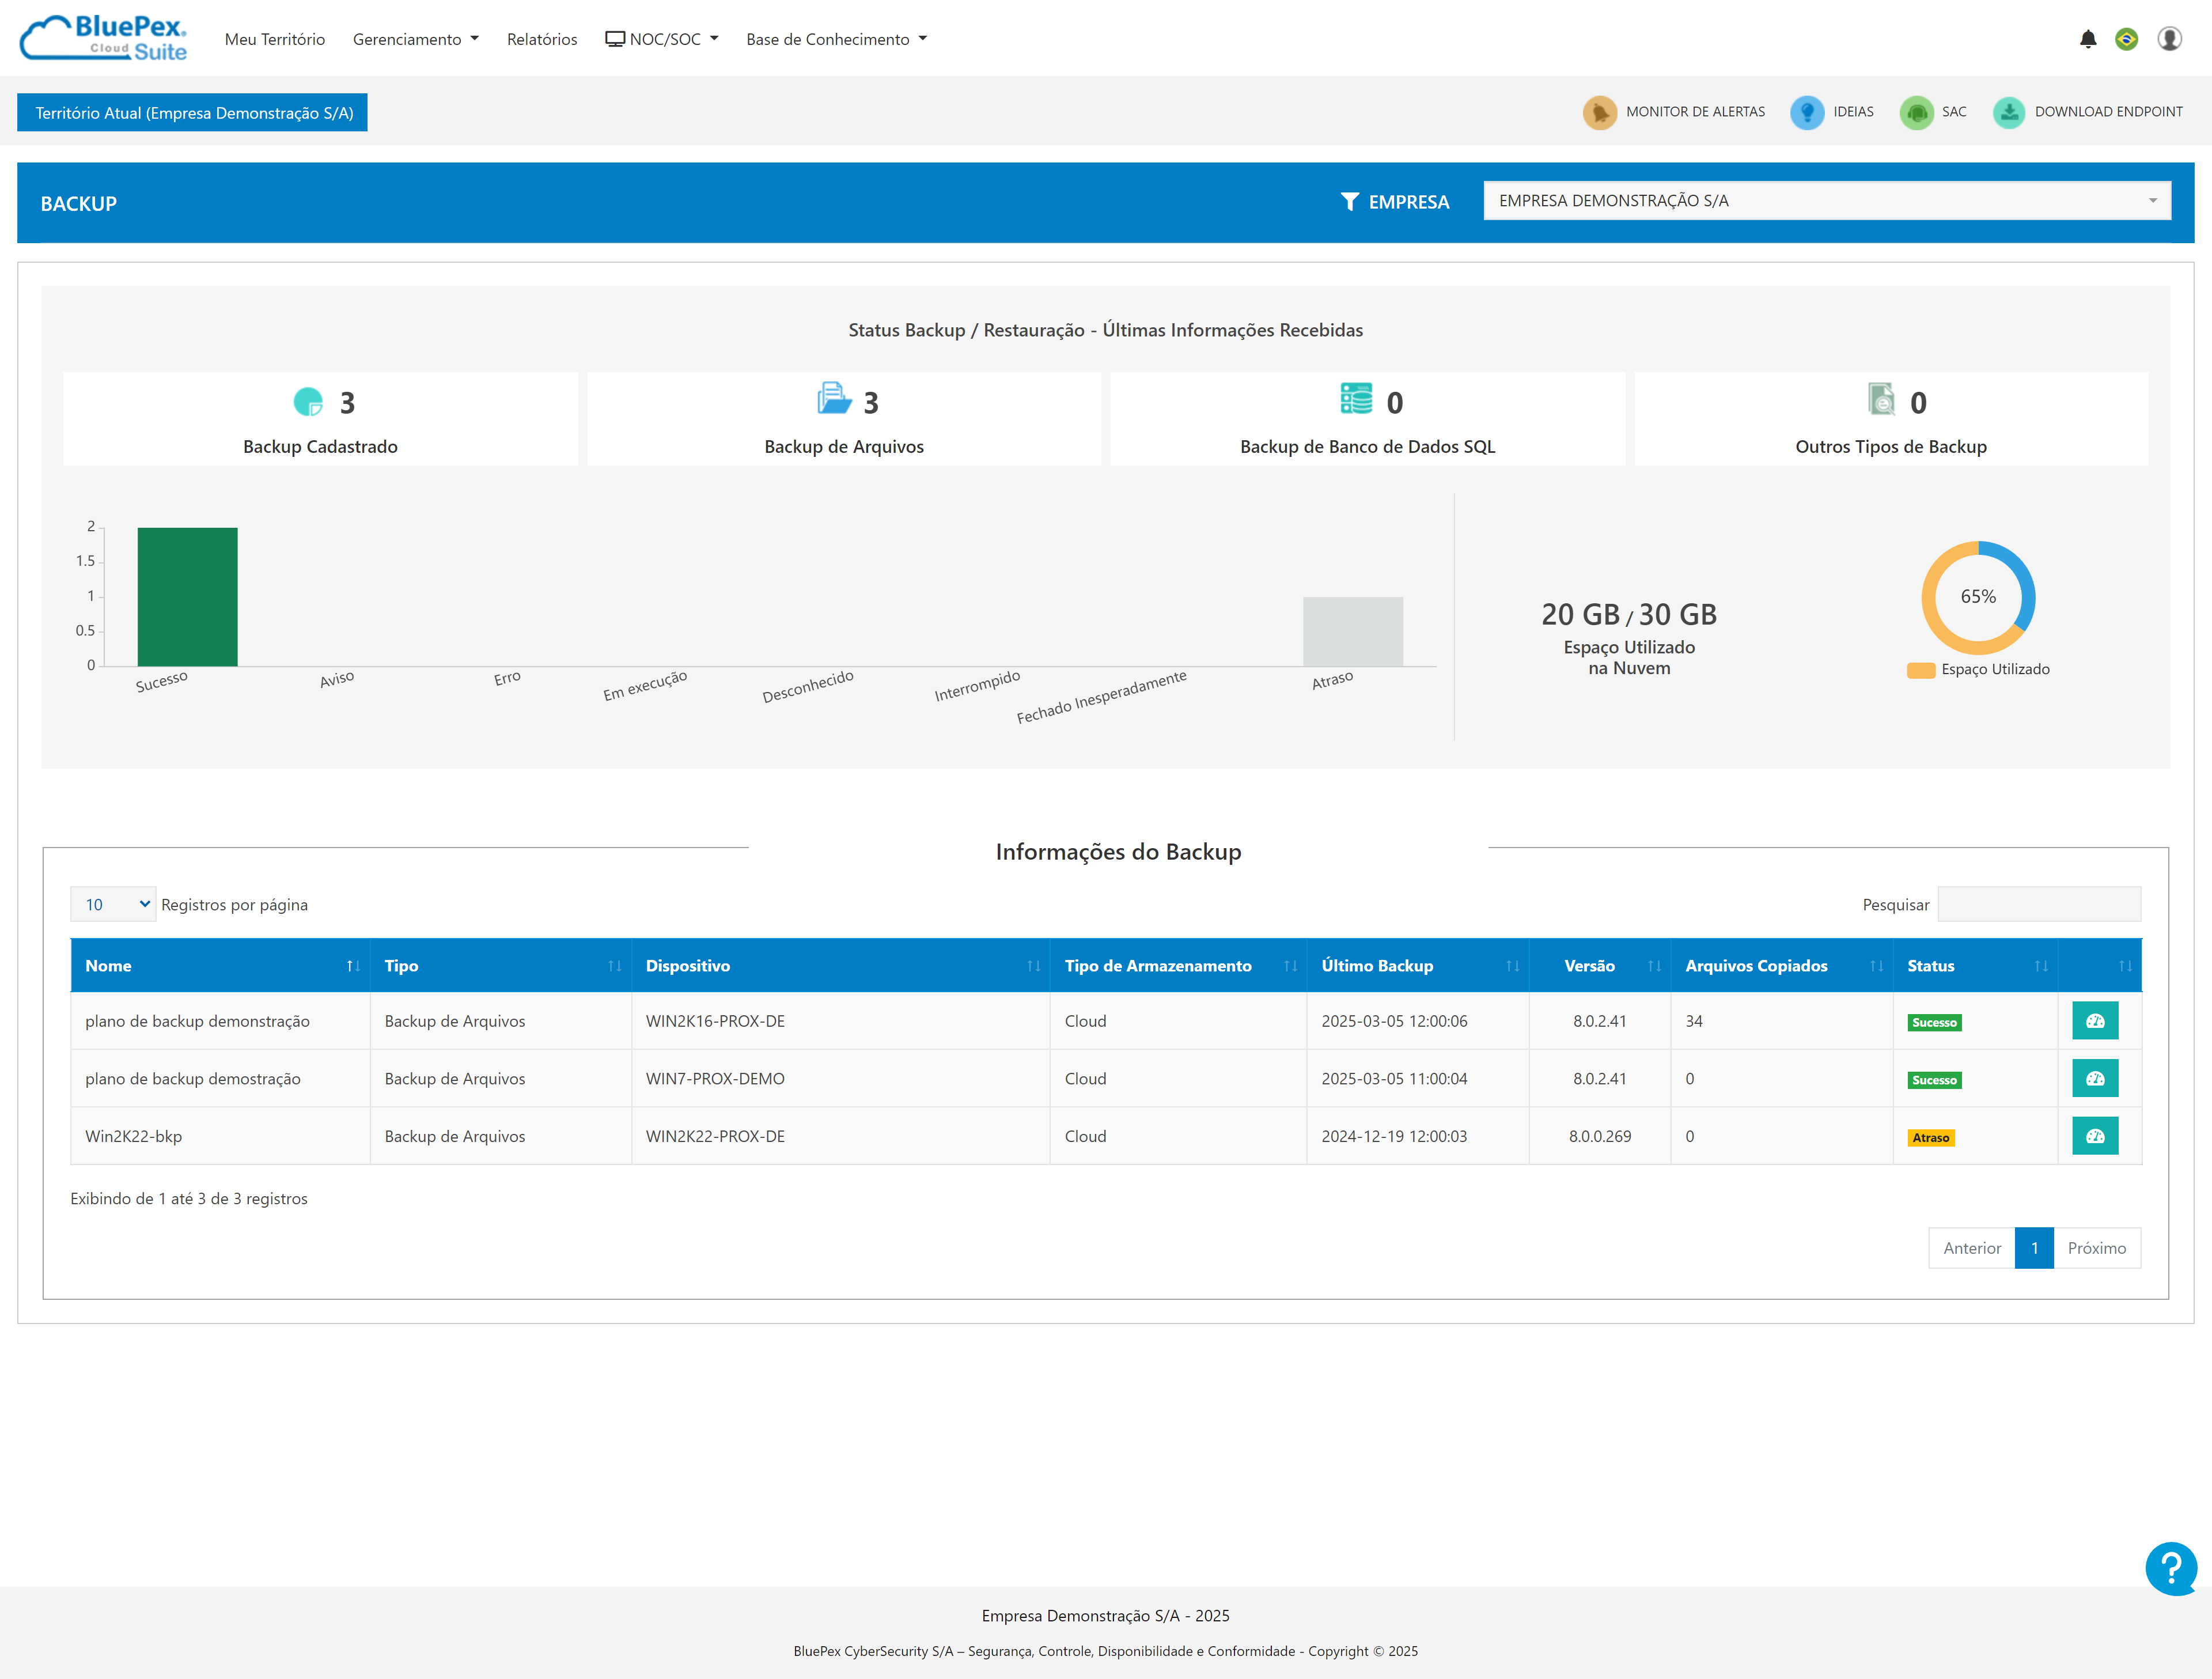This screenshot has height=1679, width=2212.
Task: Toggle Espaço Utilizado chart legend
Action: pos(1978,670)
